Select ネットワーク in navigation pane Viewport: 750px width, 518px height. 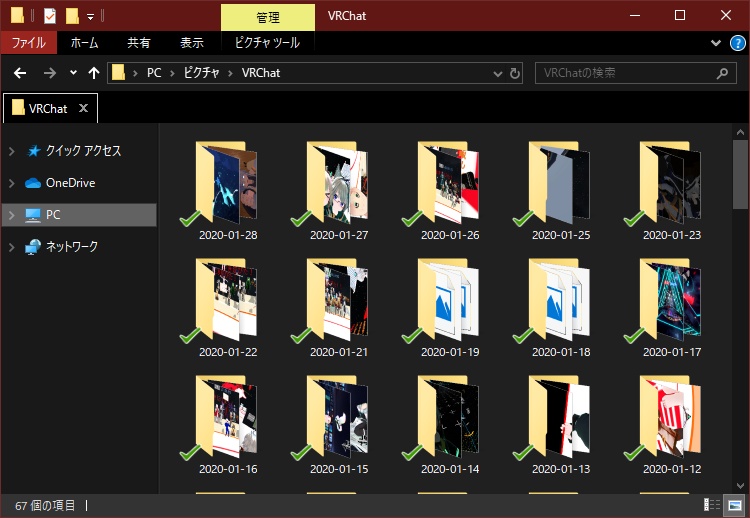point(72,247)
